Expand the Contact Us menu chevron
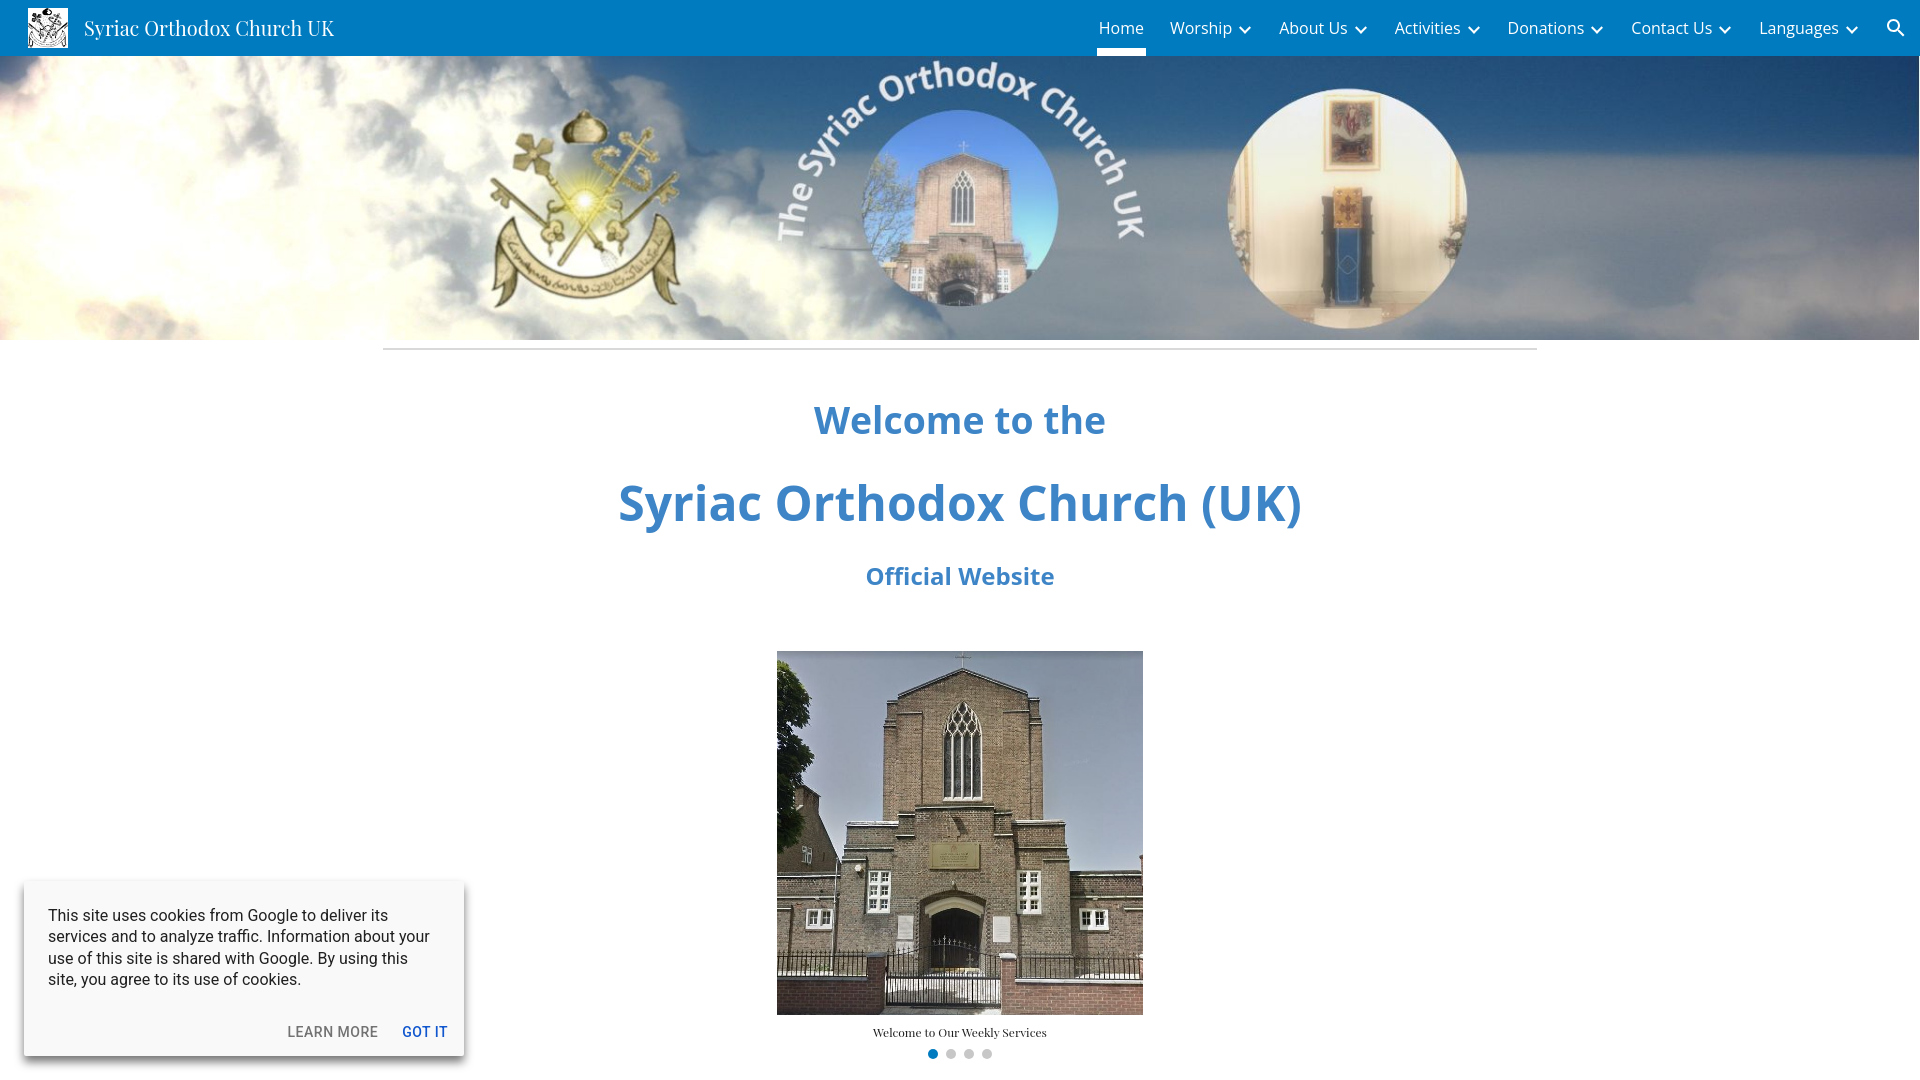The width and height of the screenshot is (1920, 1080). click(x=1725, y=29)
